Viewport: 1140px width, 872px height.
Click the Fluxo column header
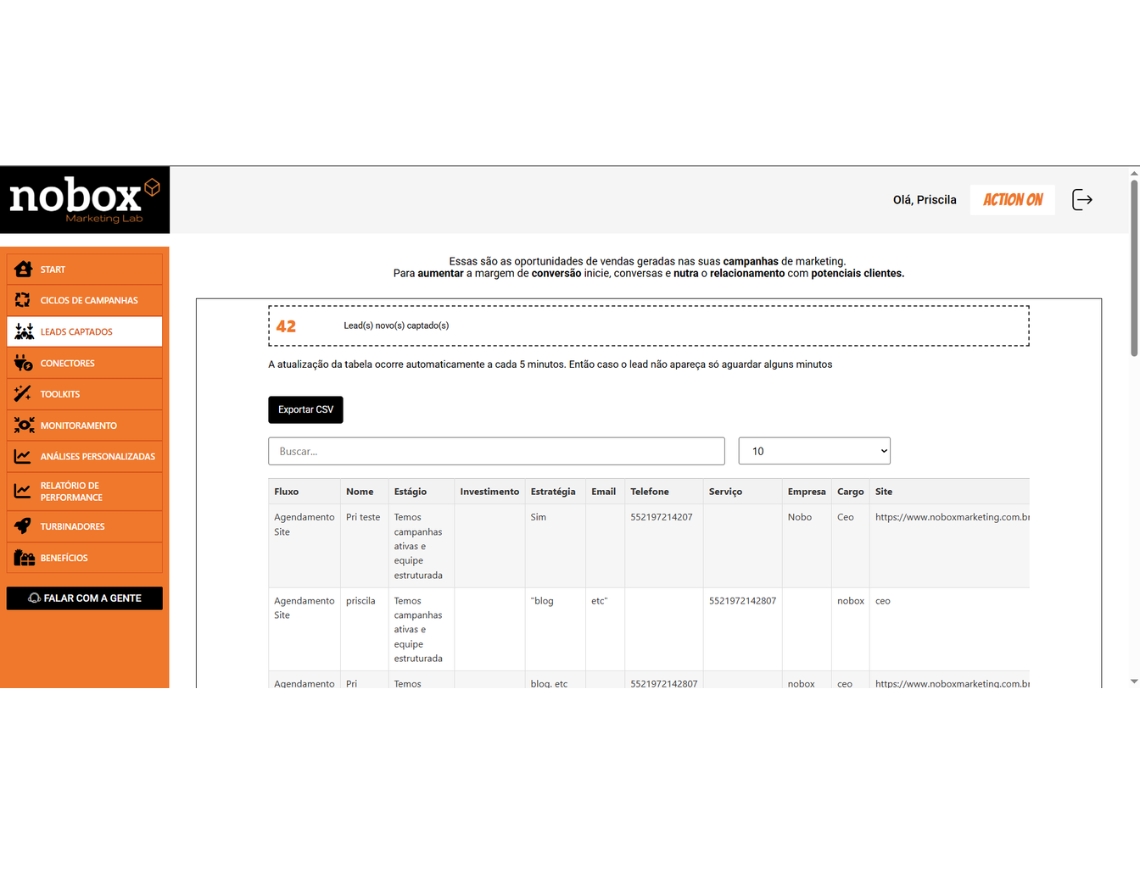(287, 492)
